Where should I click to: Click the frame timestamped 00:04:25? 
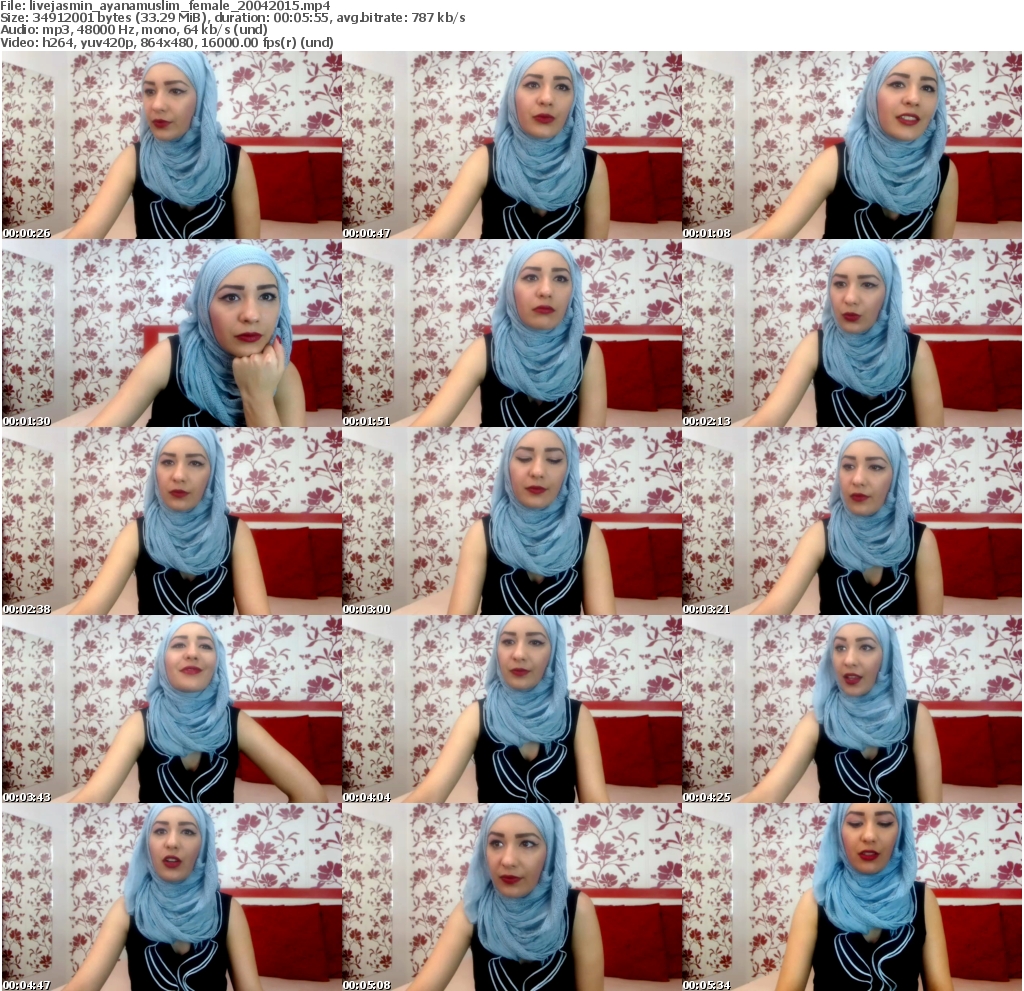(x=852, y=709)
